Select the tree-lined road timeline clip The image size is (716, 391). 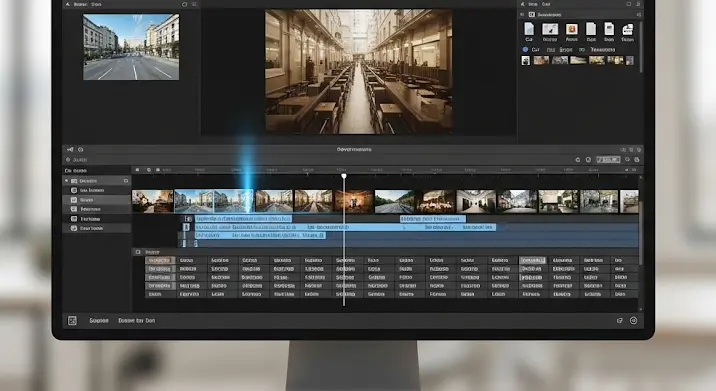click(x=395, y=201)
